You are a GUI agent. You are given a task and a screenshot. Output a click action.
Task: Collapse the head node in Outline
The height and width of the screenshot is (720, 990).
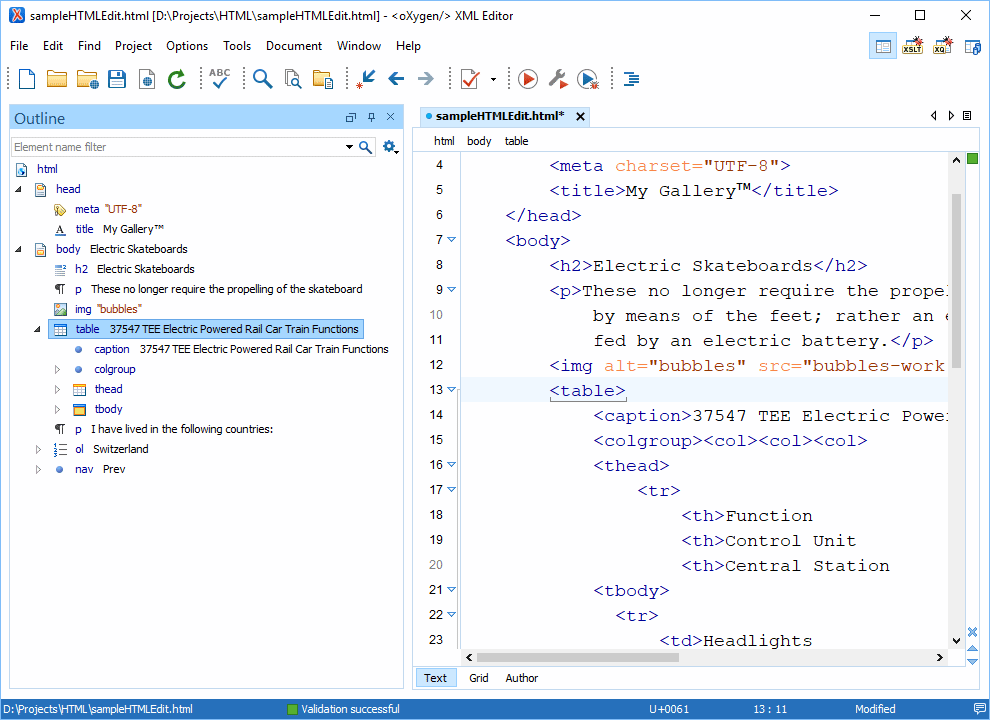click(x=18, y=189)
